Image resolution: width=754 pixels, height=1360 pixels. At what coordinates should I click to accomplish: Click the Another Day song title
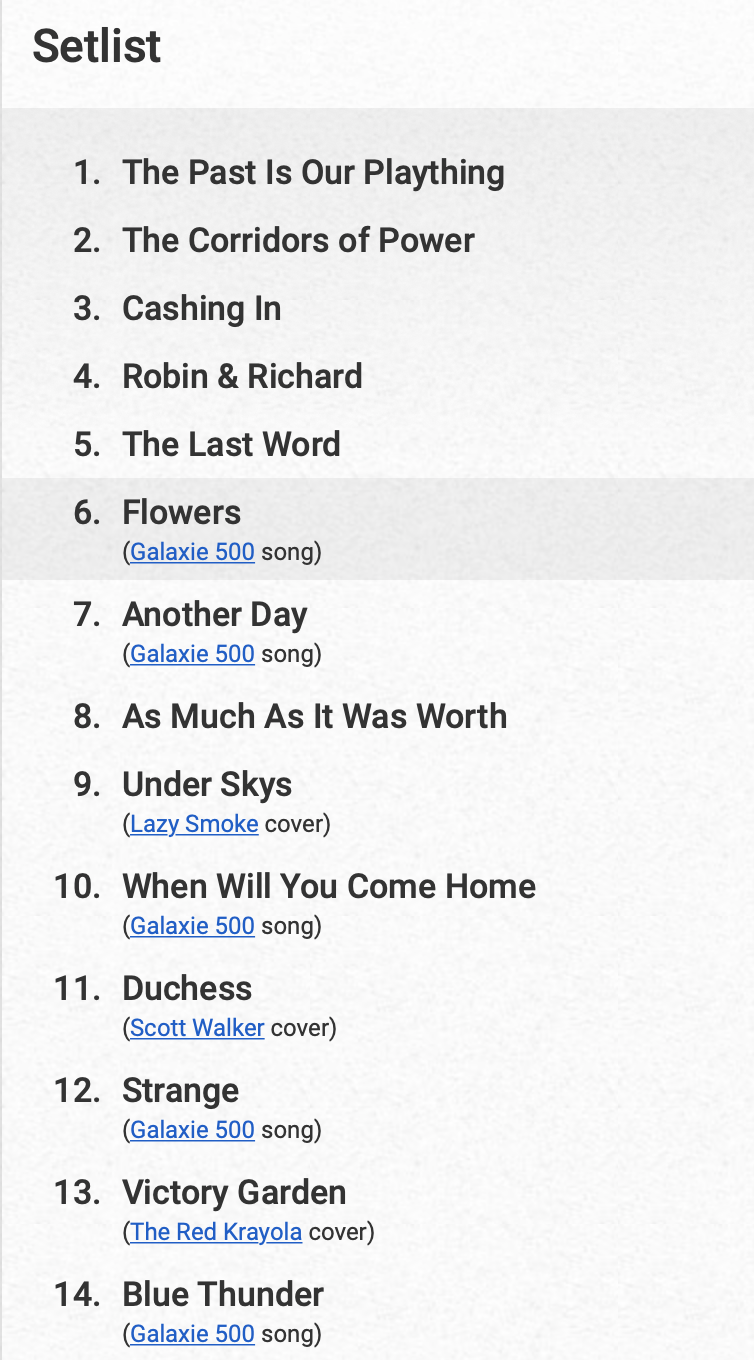click(x=215, y=614)
